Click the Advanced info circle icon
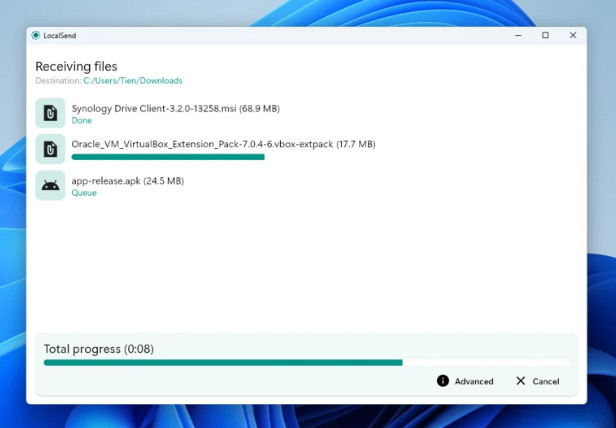Screen dimensions: 616x428 coord(443,381)
